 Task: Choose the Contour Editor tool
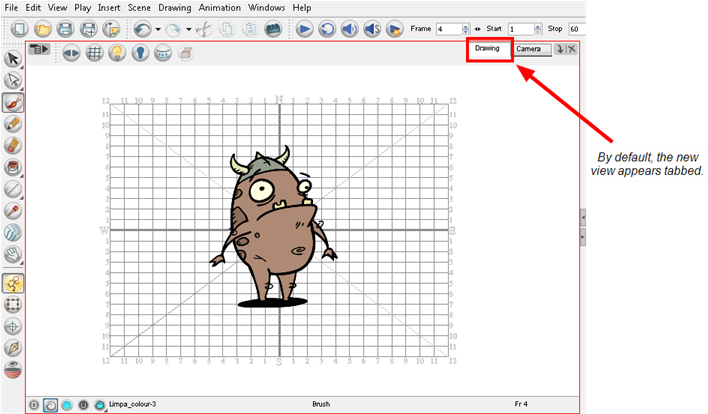click(14, 80)
